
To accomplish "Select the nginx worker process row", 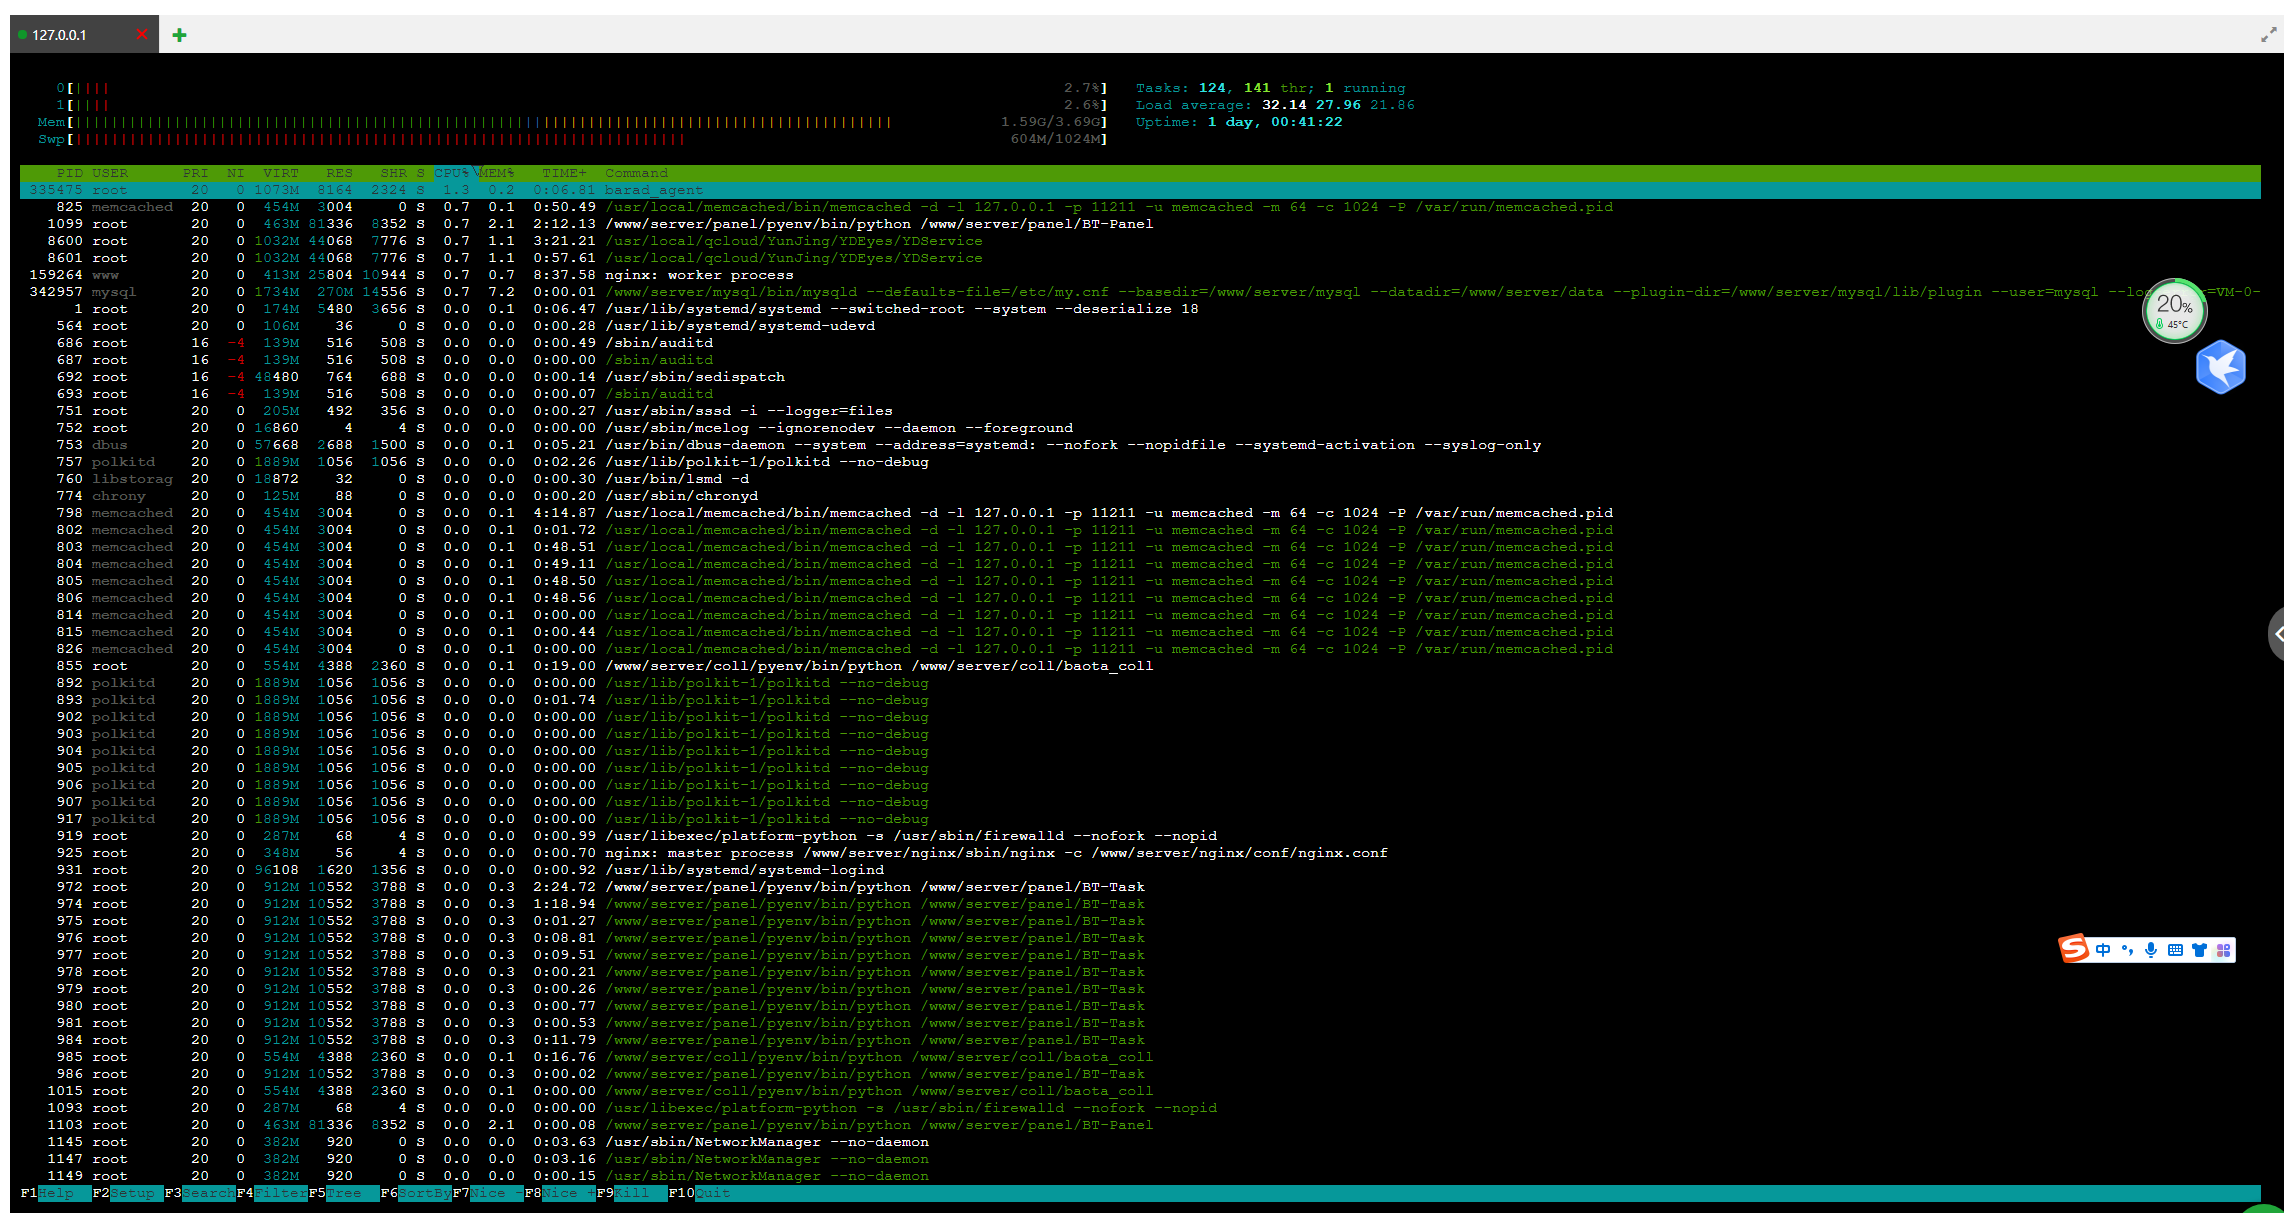I will (698, 275).
